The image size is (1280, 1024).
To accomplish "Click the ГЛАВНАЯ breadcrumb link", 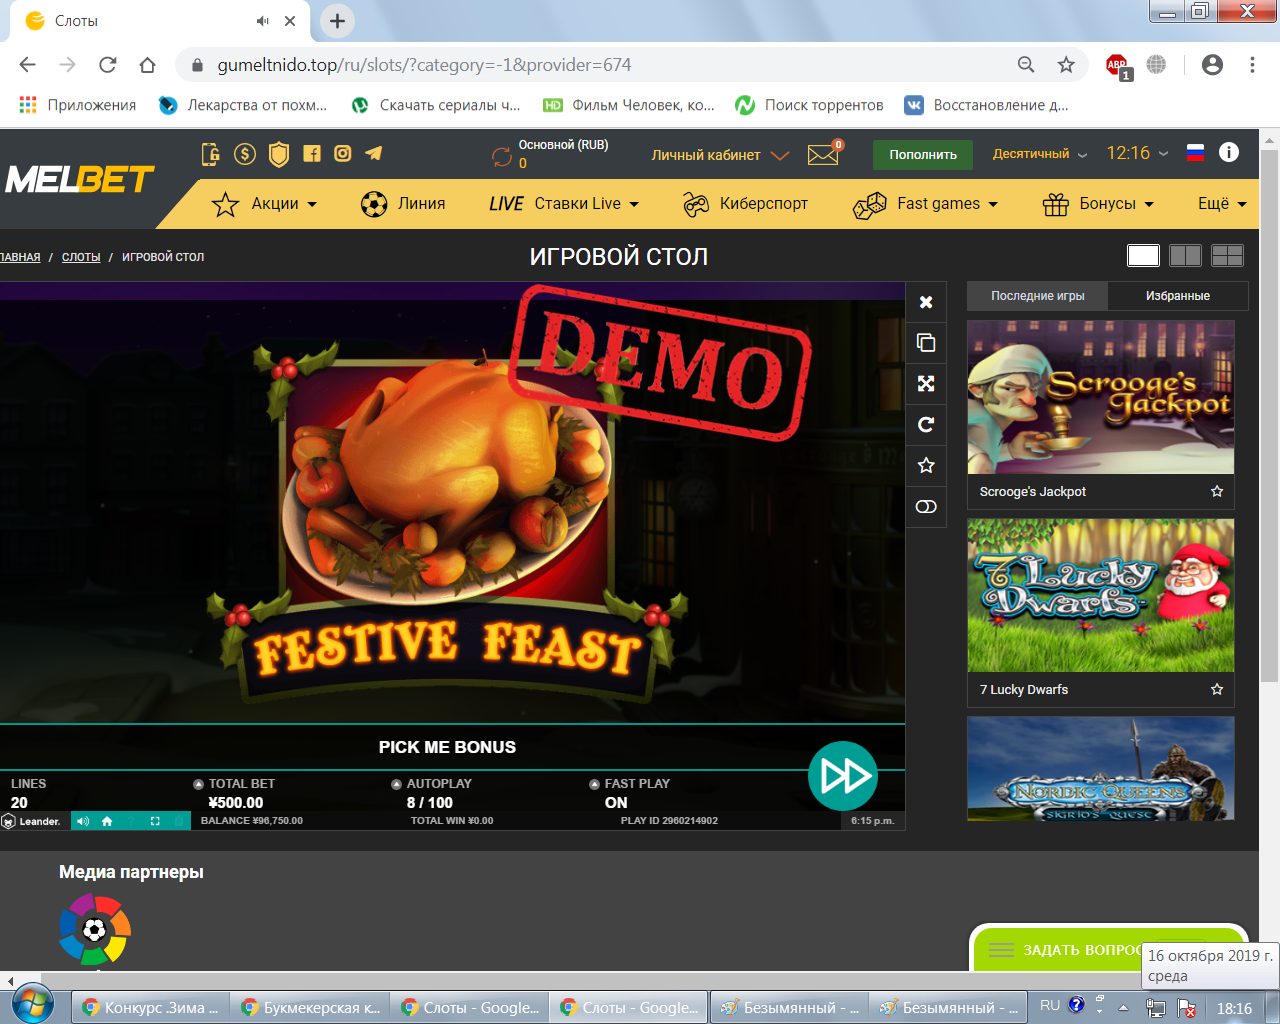I will [20, 257].
